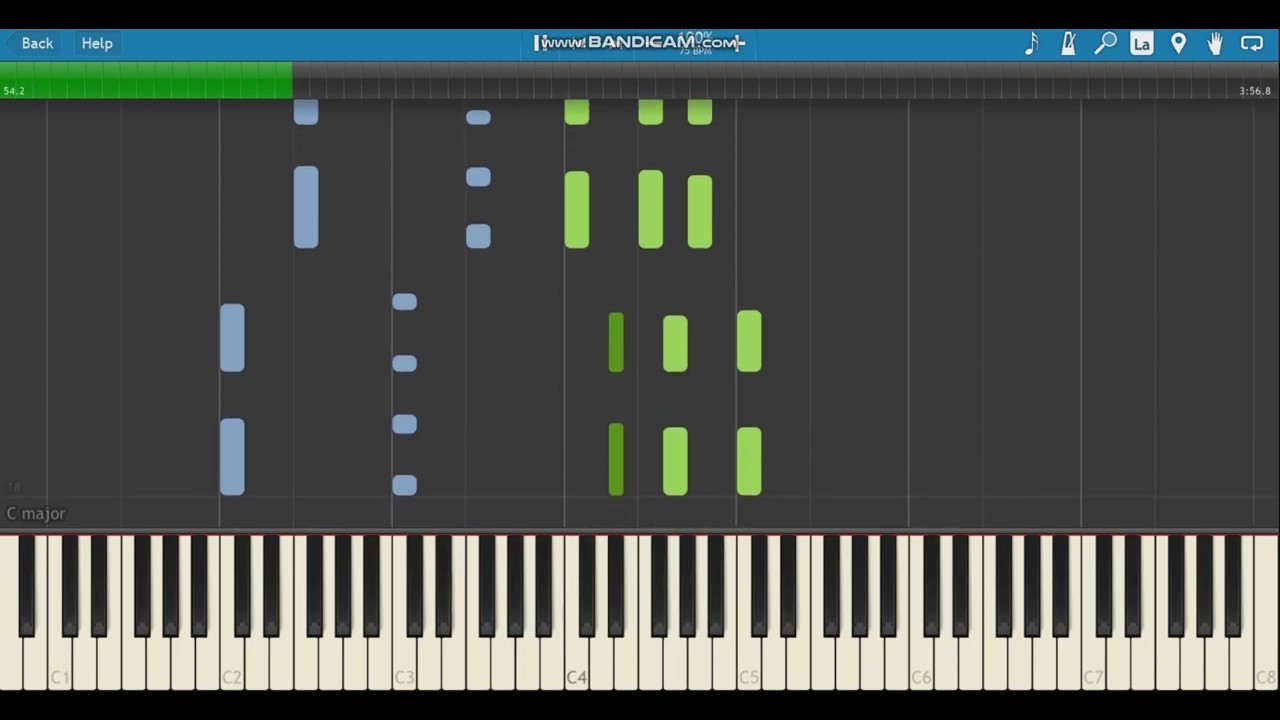Play the C7 piano key
The width and height of the screenshot is (1280, 720).
[1093, 665]
